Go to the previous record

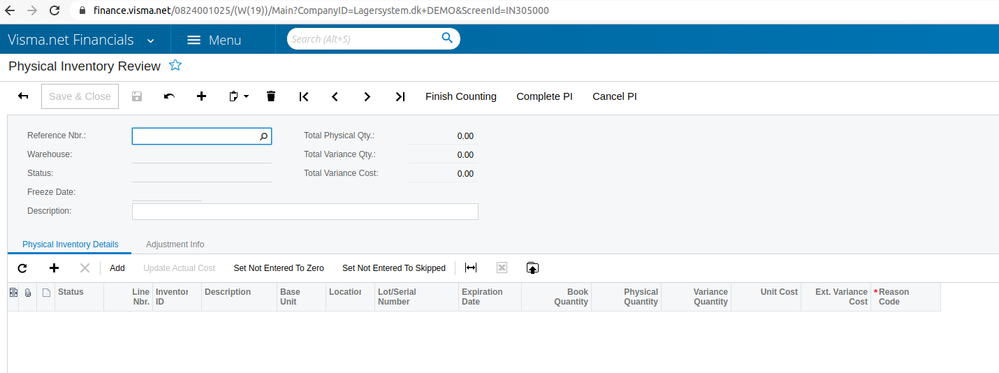tap(334, 96)
